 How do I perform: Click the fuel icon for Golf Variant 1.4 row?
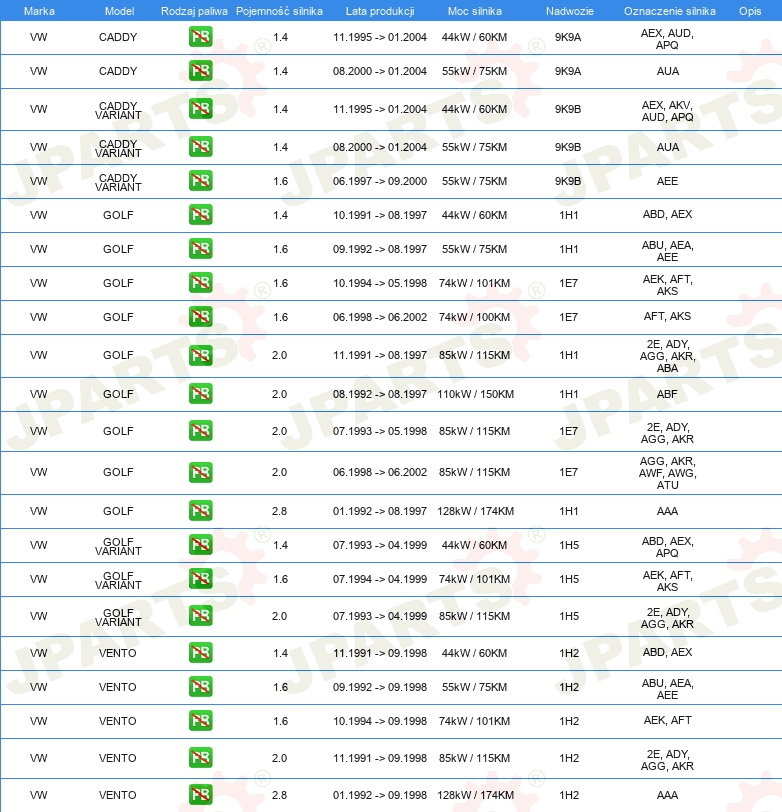point(200,545)
